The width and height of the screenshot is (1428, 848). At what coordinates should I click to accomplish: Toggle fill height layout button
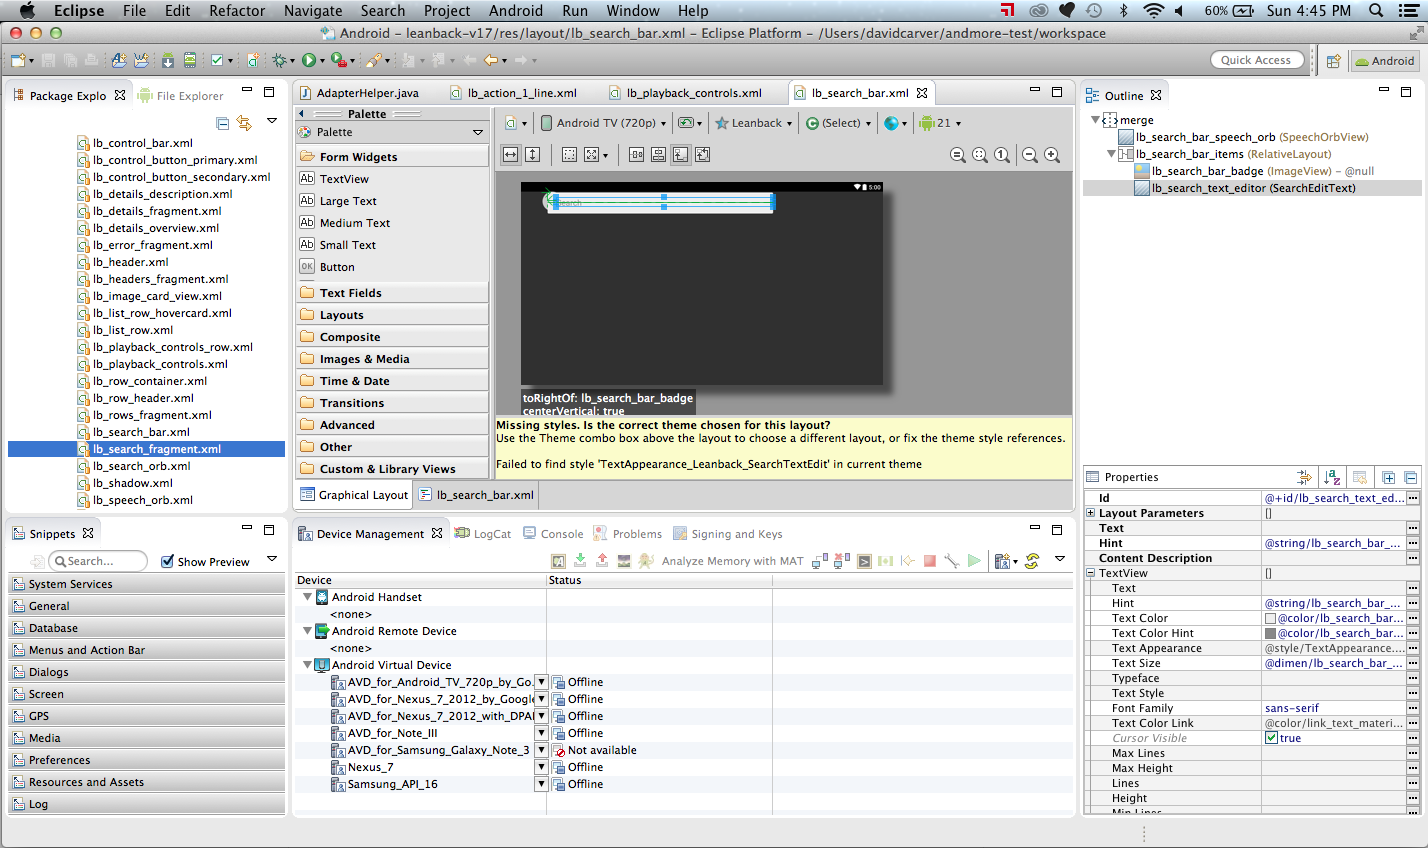click(532, 154)
